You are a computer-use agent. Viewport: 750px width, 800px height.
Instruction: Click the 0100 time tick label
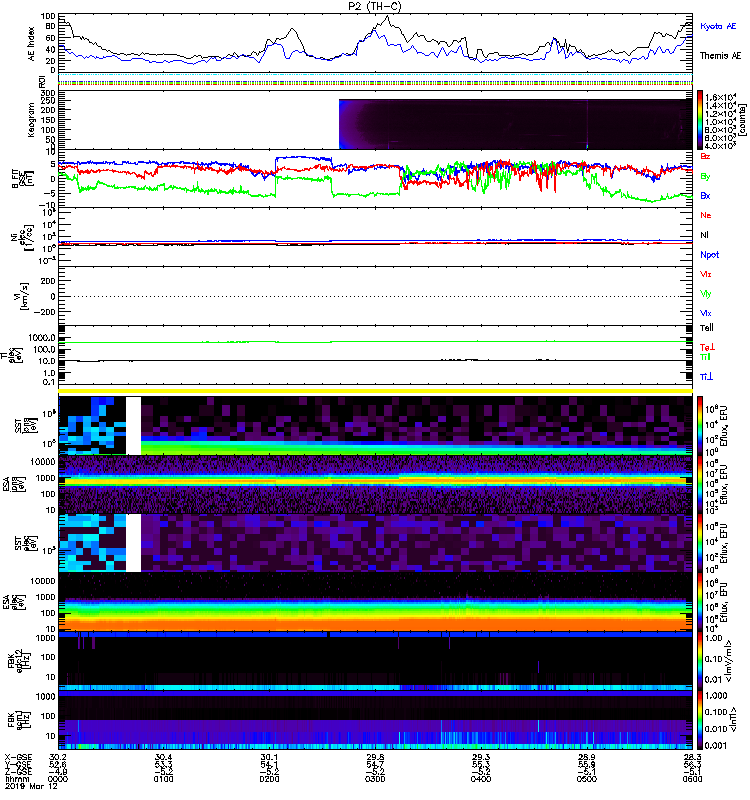[163, 779]
